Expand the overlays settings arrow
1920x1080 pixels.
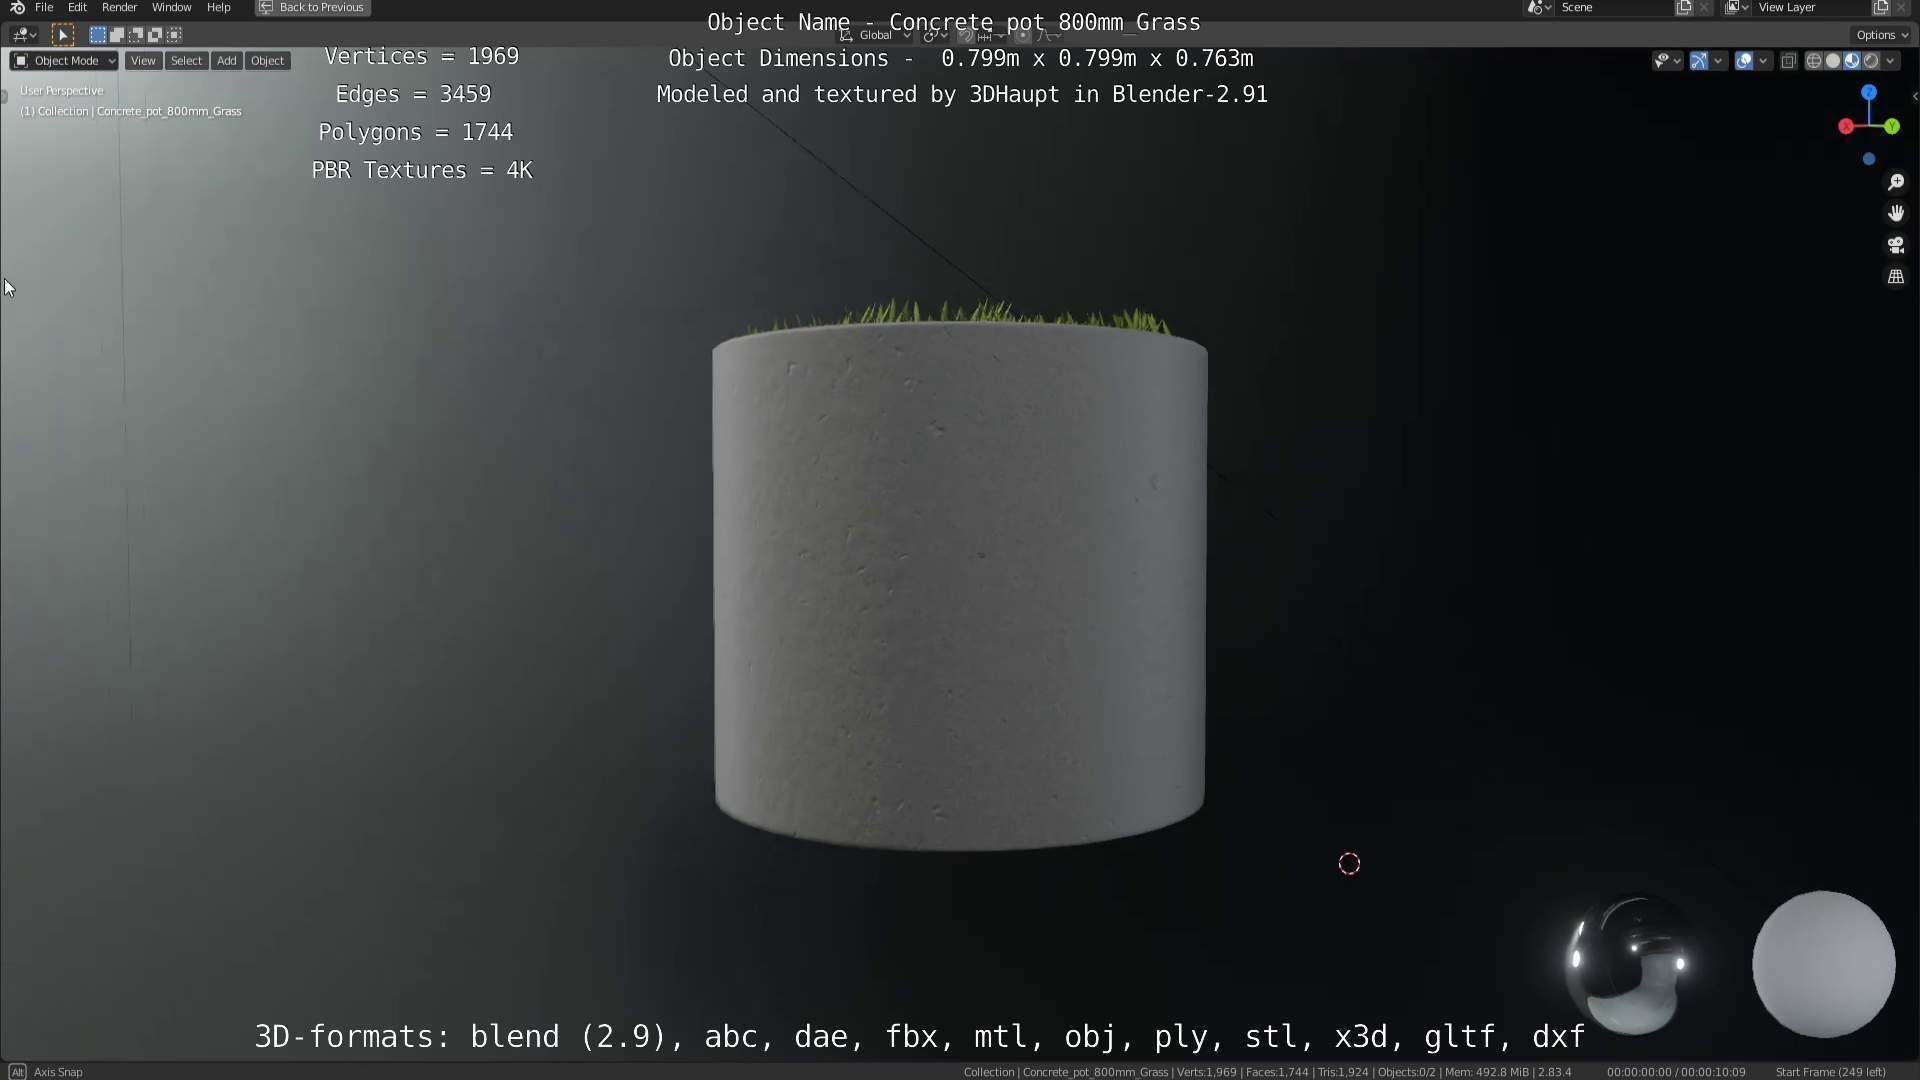point(1763,61)
